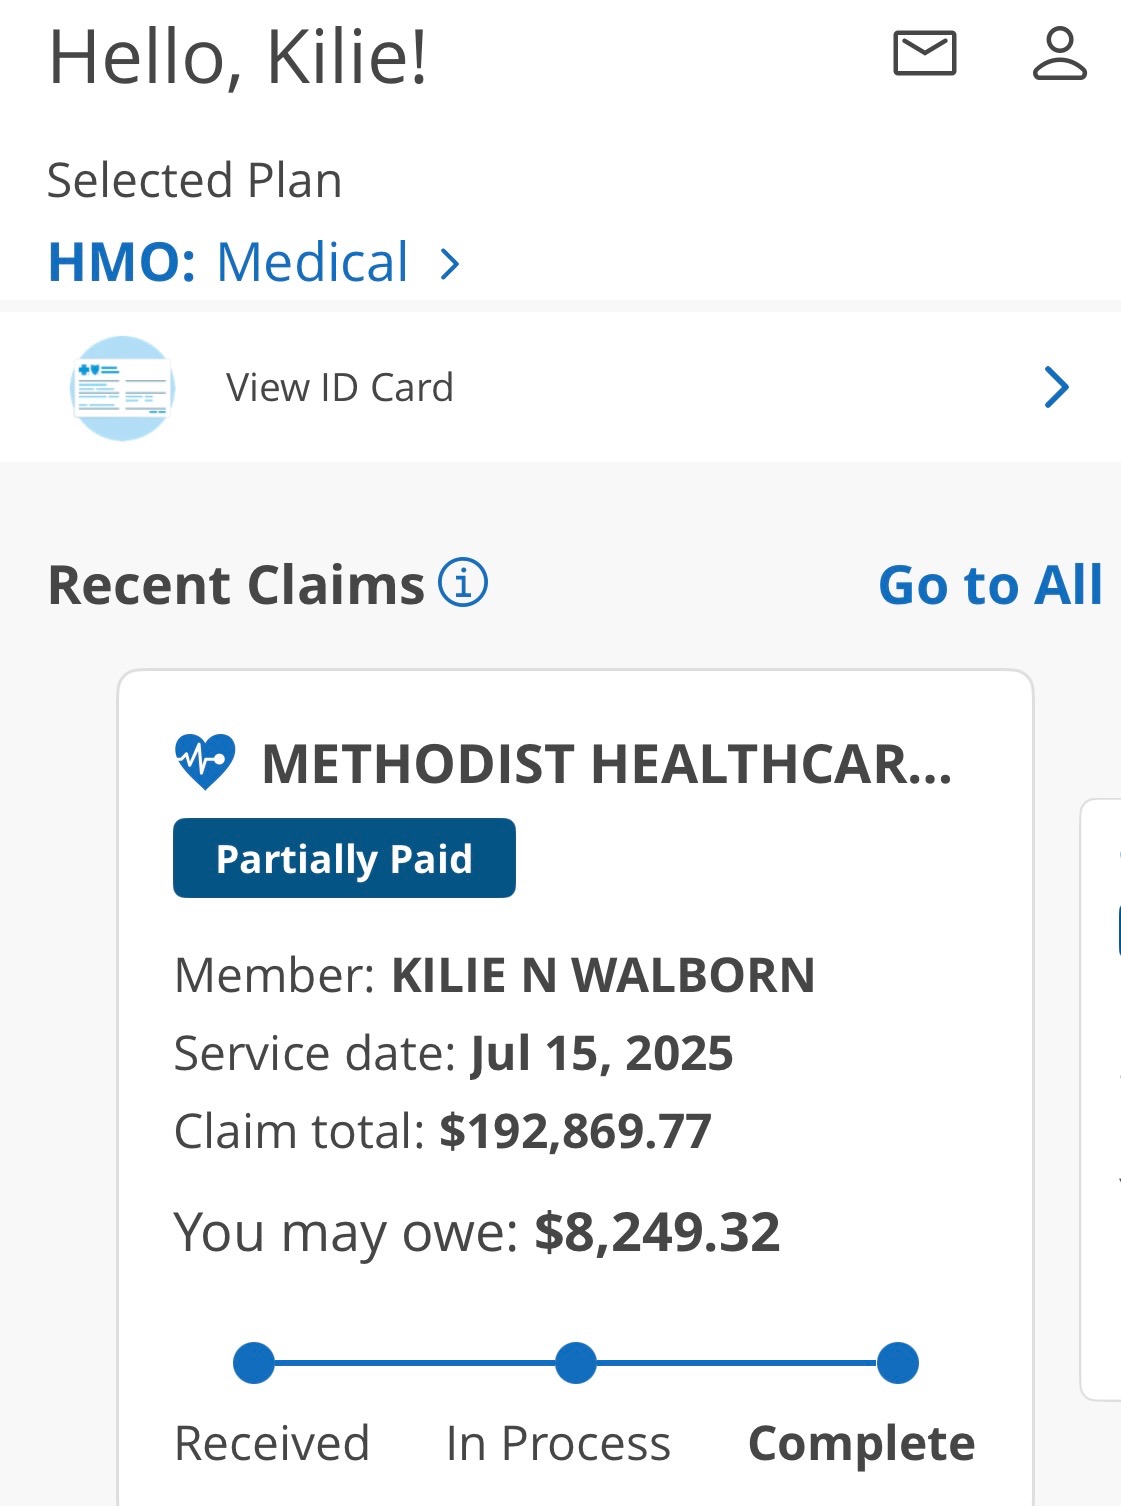1121x1506 pixels.
Task: Tap the Complete status label
Action: pyautogui.click(x=861, y=1444)
